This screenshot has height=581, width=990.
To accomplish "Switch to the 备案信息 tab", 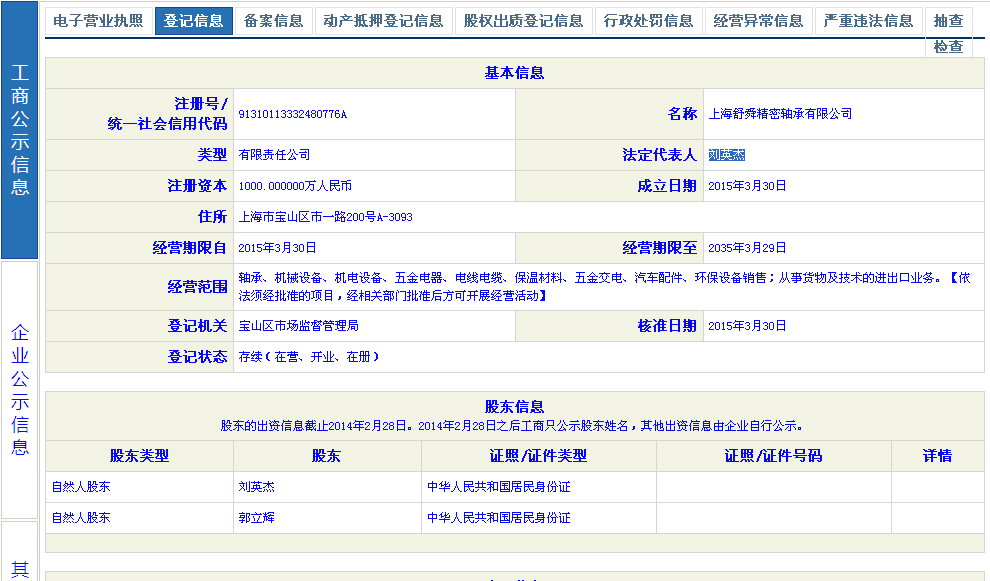I will [273, 21].
